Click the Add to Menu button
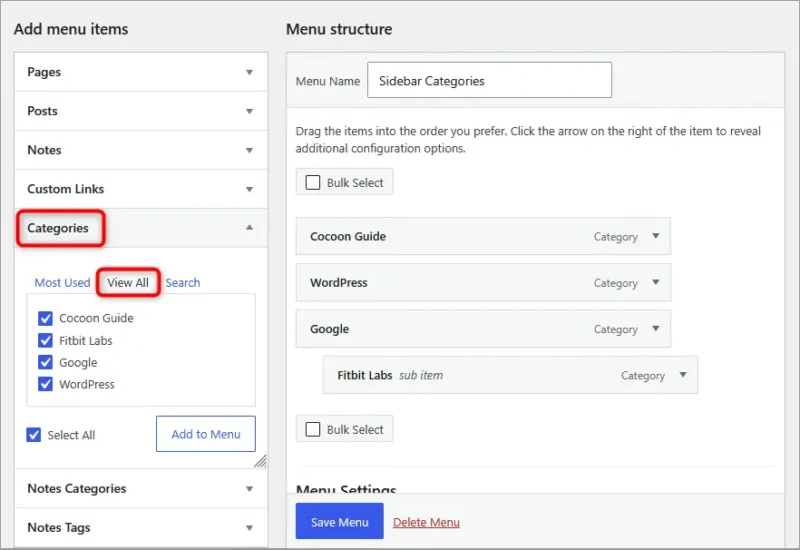 pyautogui.click(x=206, y=434)
